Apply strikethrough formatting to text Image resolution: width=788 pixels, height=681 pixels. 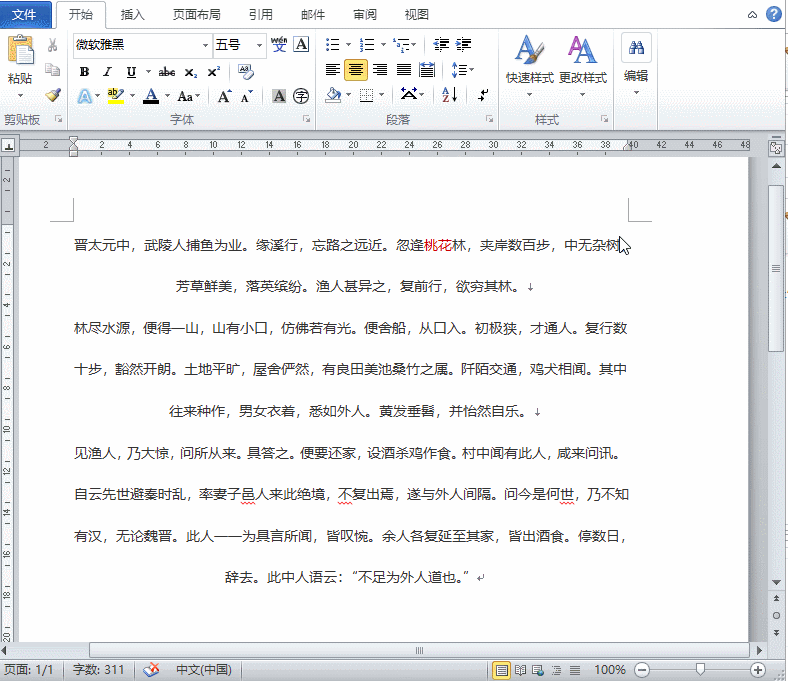(x=167, y=72)
